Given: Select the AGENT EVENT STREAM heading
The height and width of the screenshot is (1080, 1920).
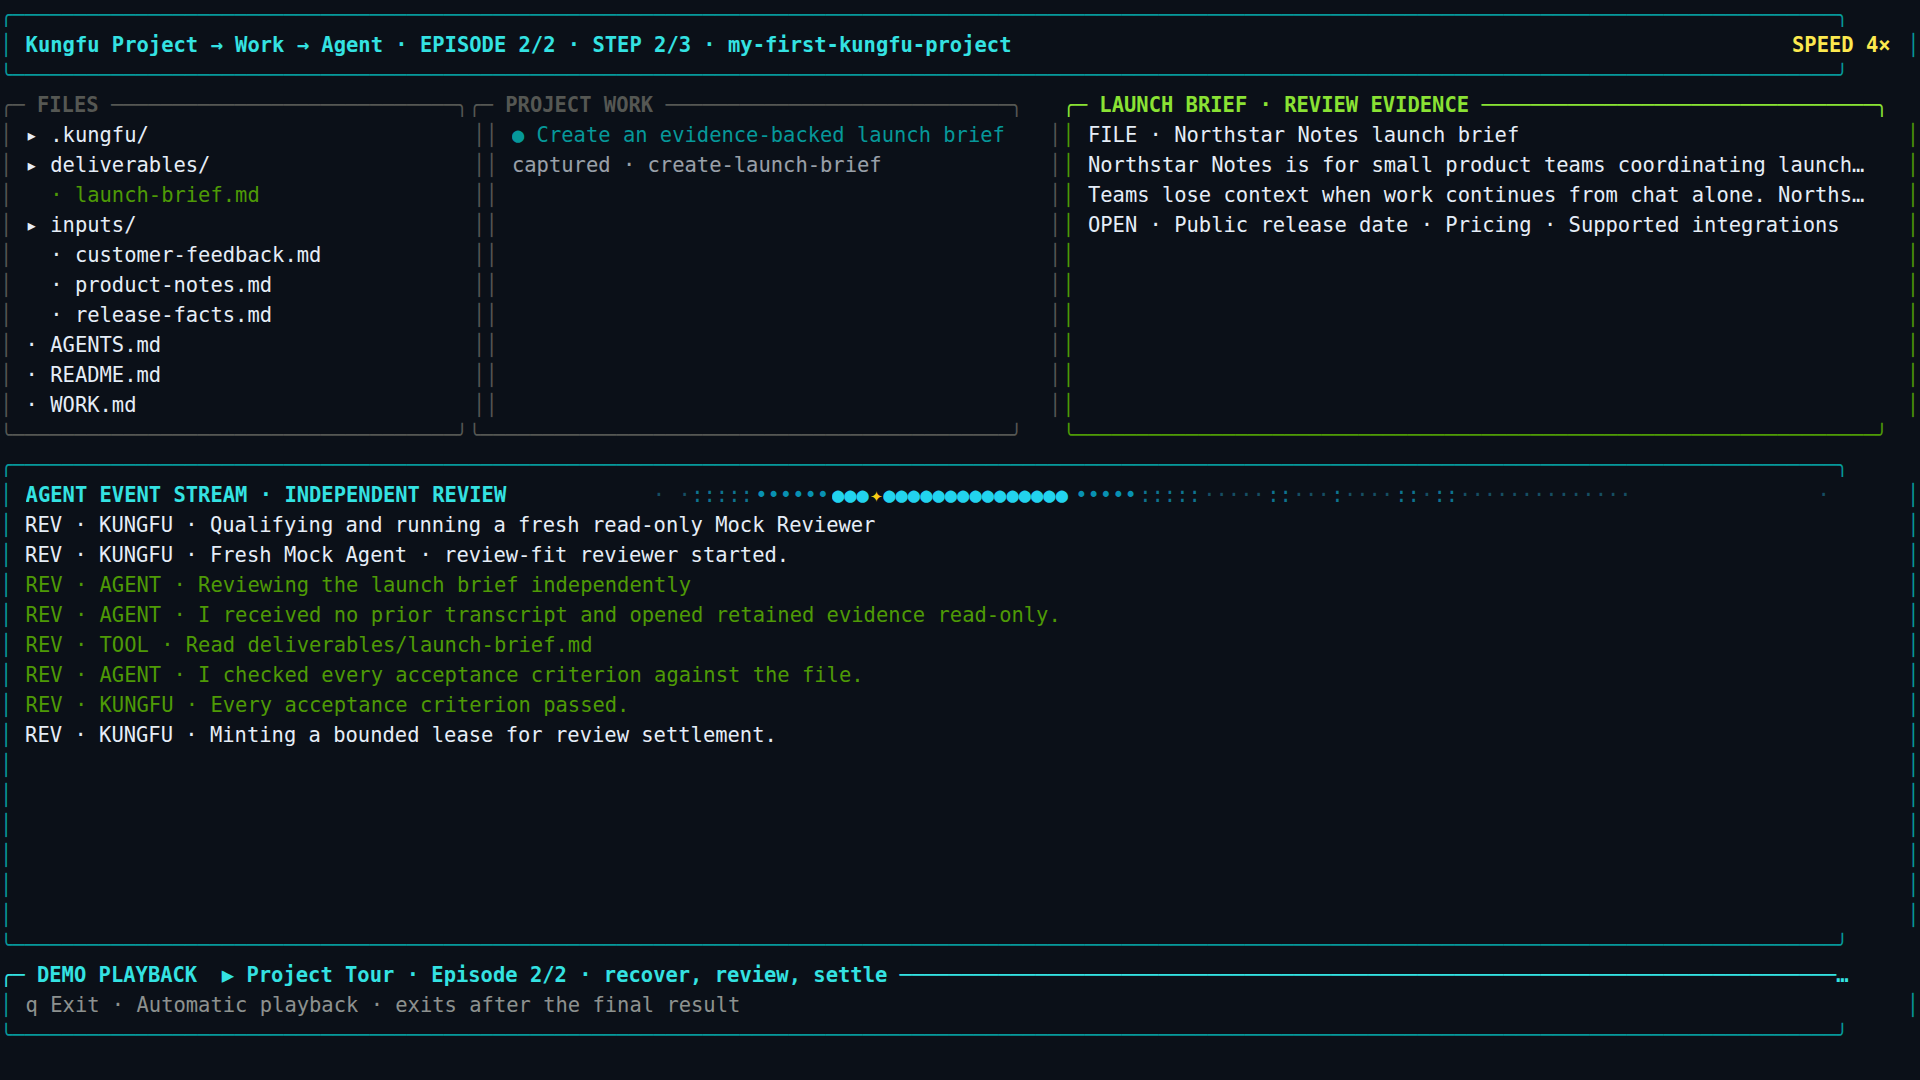Looking at the screenshot, I should pyautogui.click(x=136, y=495).
